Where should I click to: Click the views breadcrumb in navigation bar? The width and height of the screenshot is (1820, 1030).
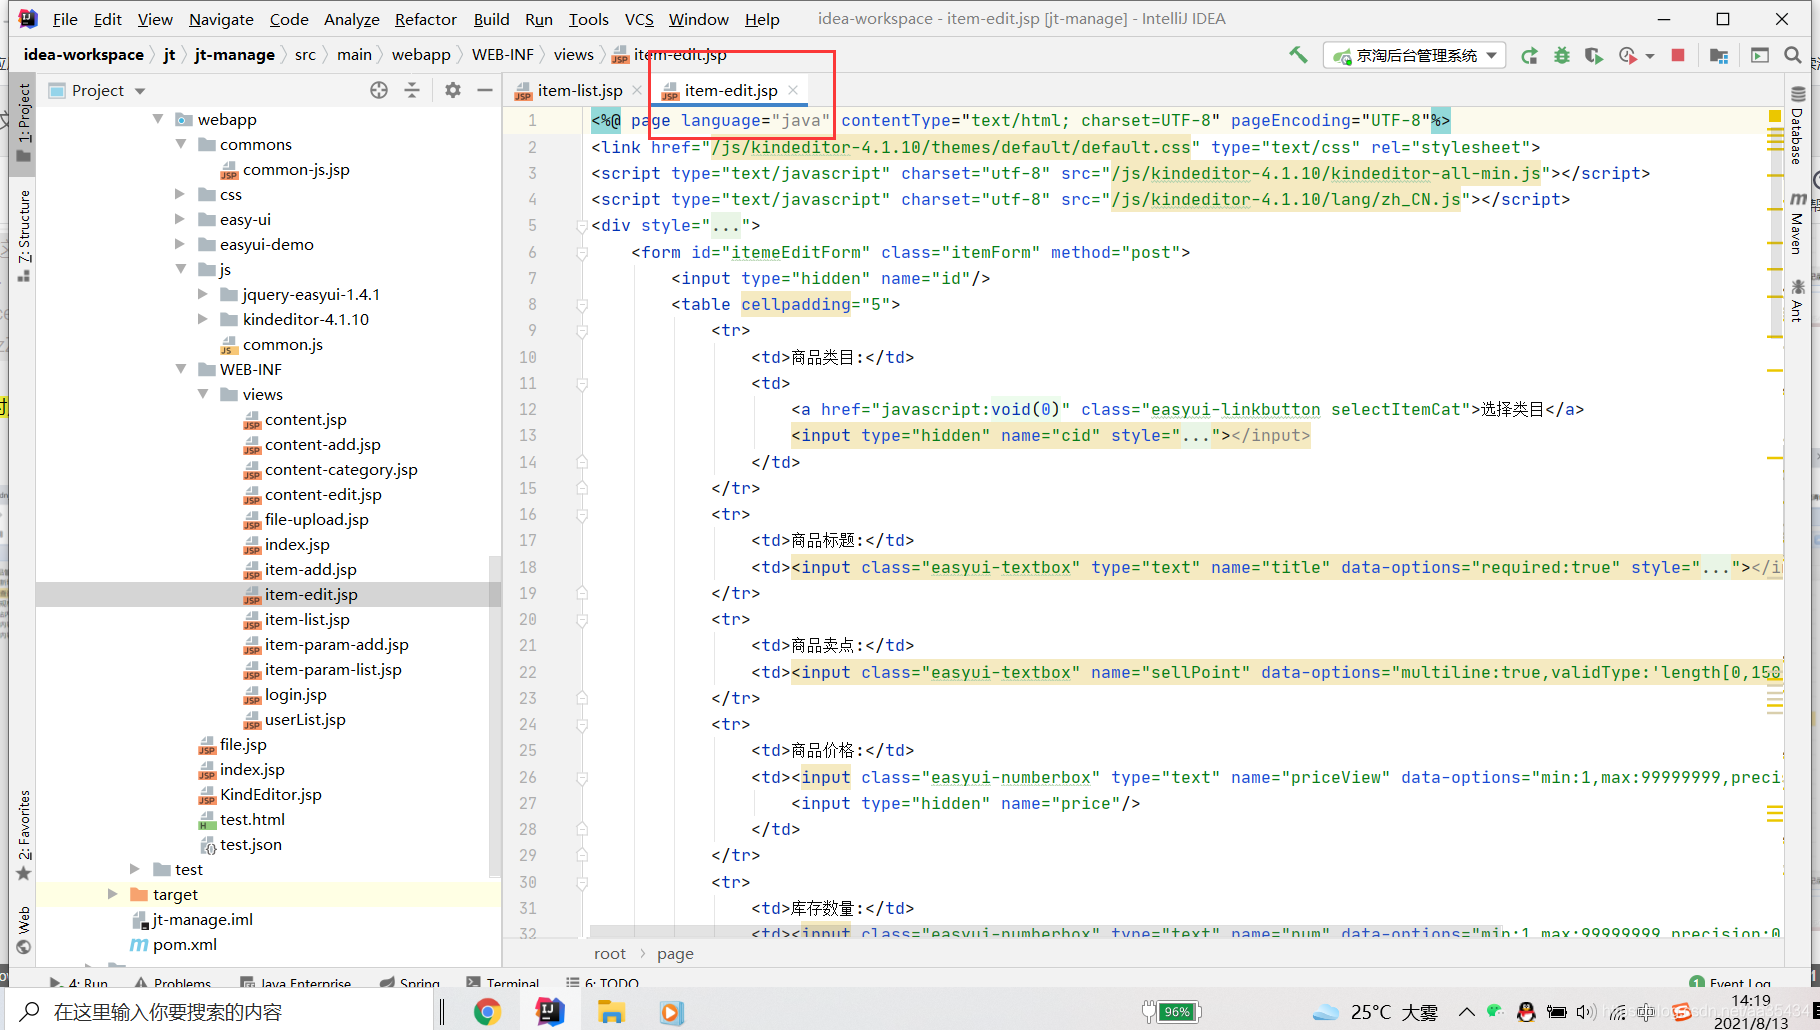pos(573,55)
